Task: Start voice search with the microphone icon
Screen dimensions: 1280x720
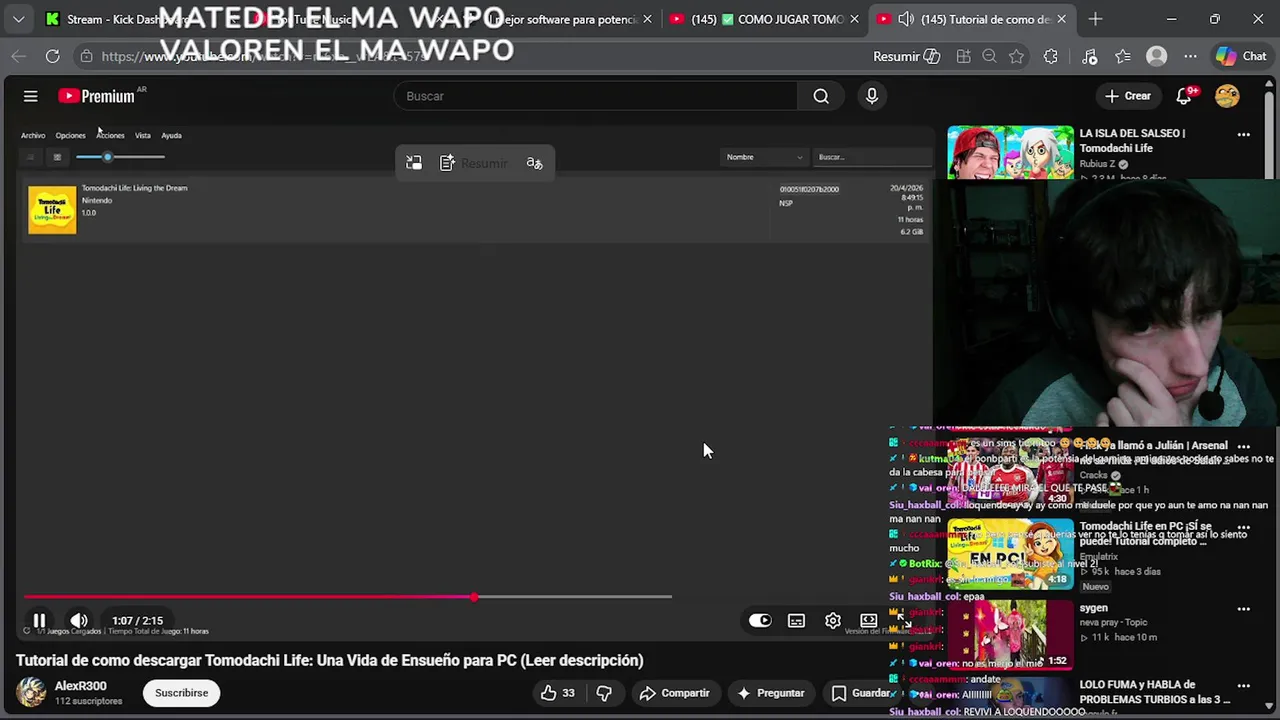Action: pos(872,96)
